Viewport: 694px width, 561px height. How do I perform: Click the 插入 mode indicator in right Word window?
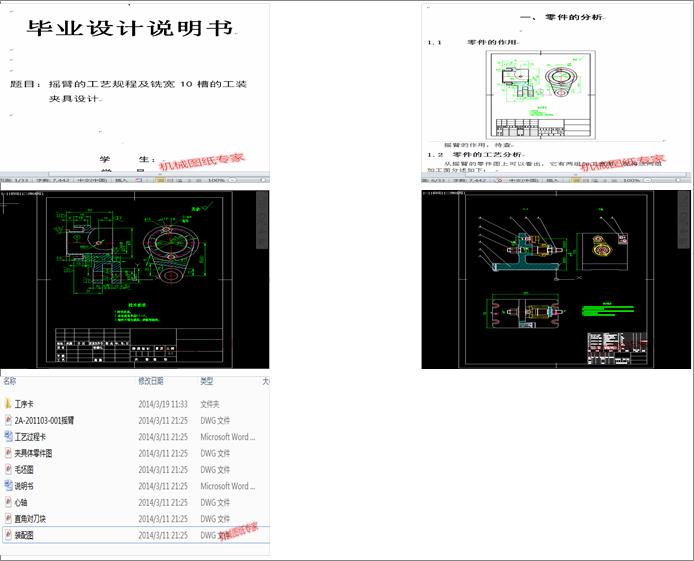(553, 180)
